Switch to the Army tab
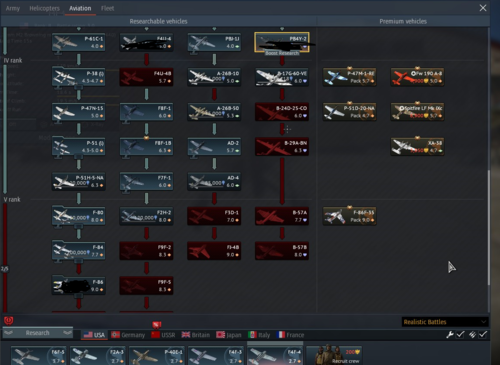 click(x=13, y=8)
